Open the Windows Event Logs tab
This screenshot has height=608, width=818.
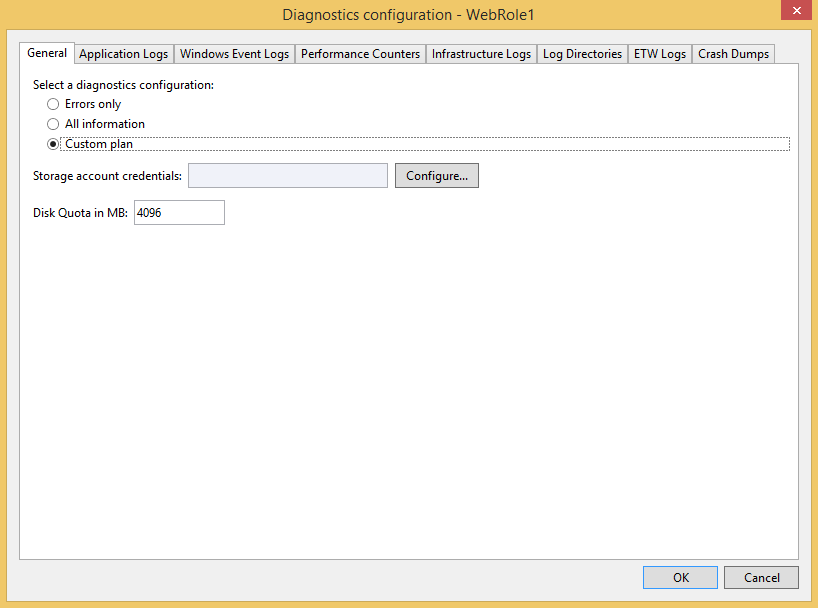point(234,54)
